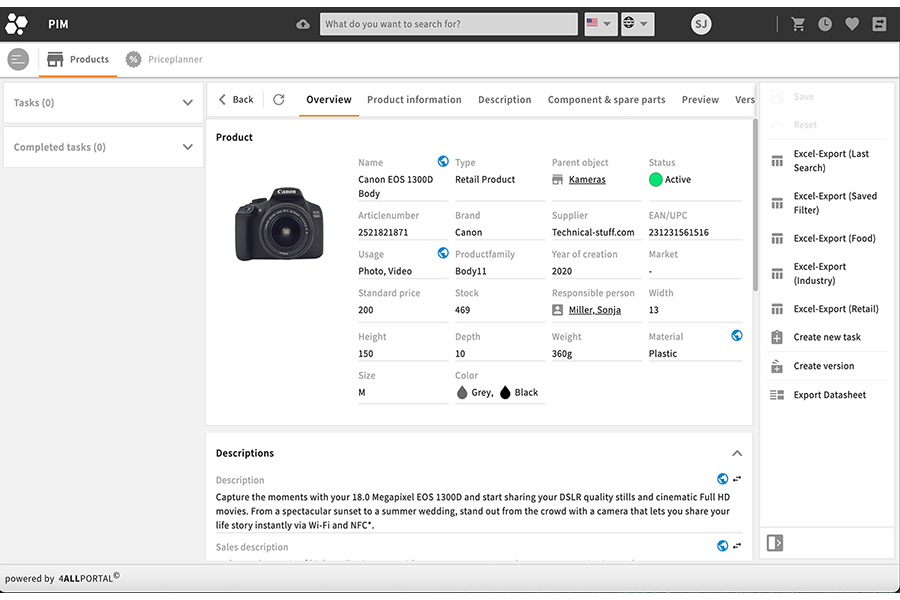Go back using the Back button
Viewport: 900px width, 600px height.
(x=236, y=99)
